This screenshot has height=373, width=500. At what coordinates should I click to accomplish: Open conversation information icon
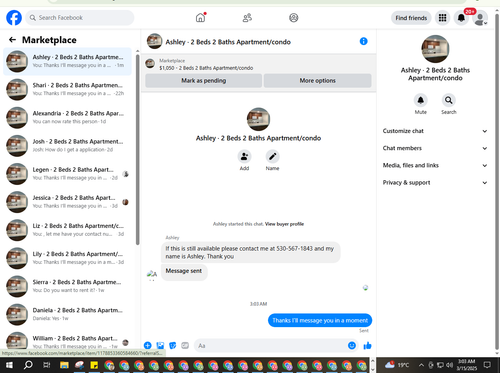(x=363, y=41)
